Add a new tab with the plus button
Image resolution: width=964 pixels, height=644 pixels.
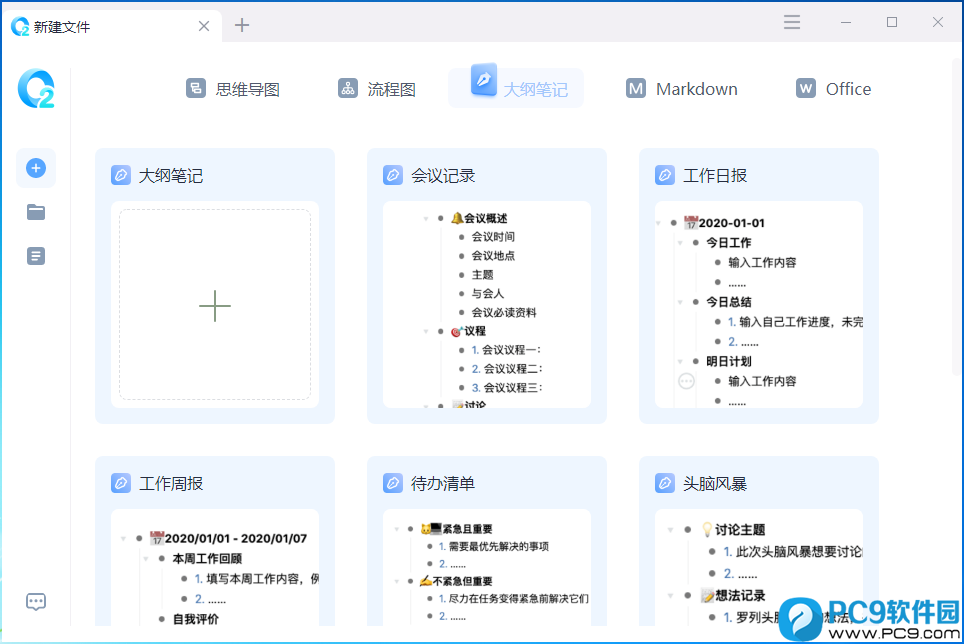pyautogui.click(x=242, y=25)
